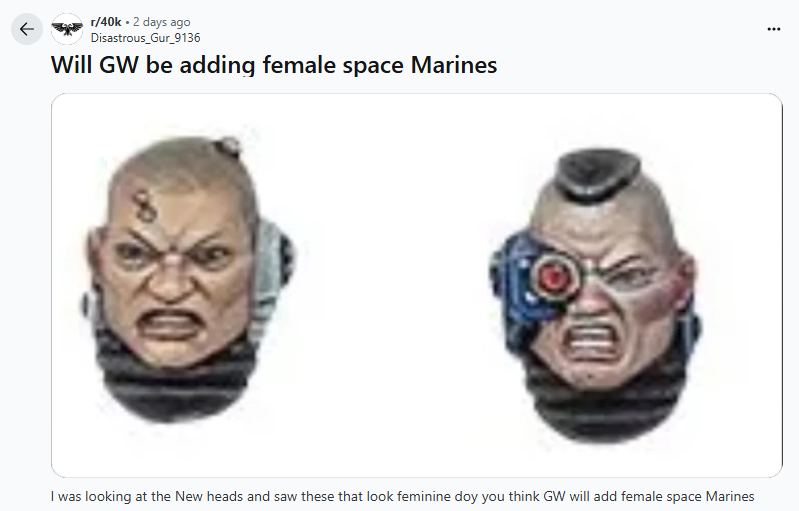
Task: Go to the r/40k subreddit link
Action: [x=106, y=22]
